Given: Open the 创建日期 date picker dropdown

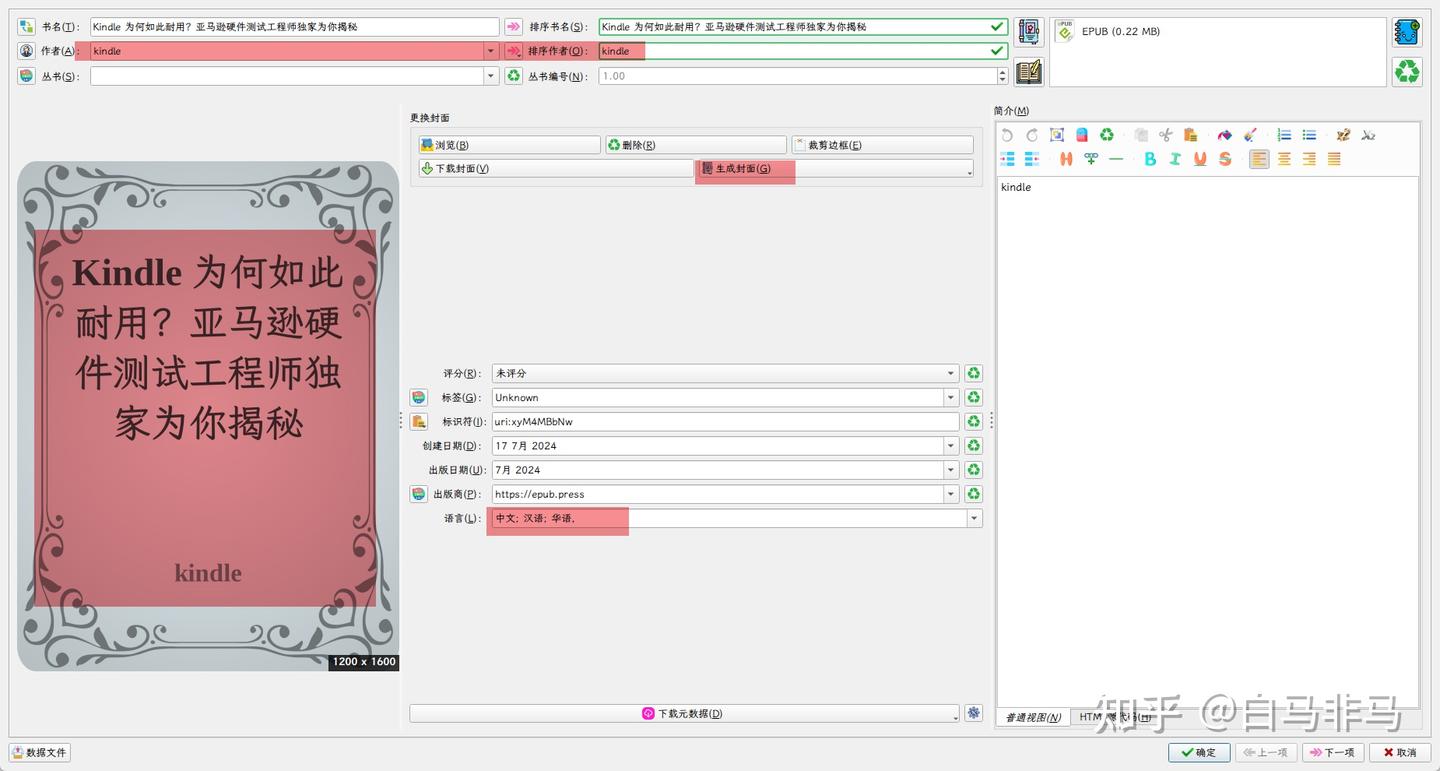Looking at the screenshot, I should point(951,446).
